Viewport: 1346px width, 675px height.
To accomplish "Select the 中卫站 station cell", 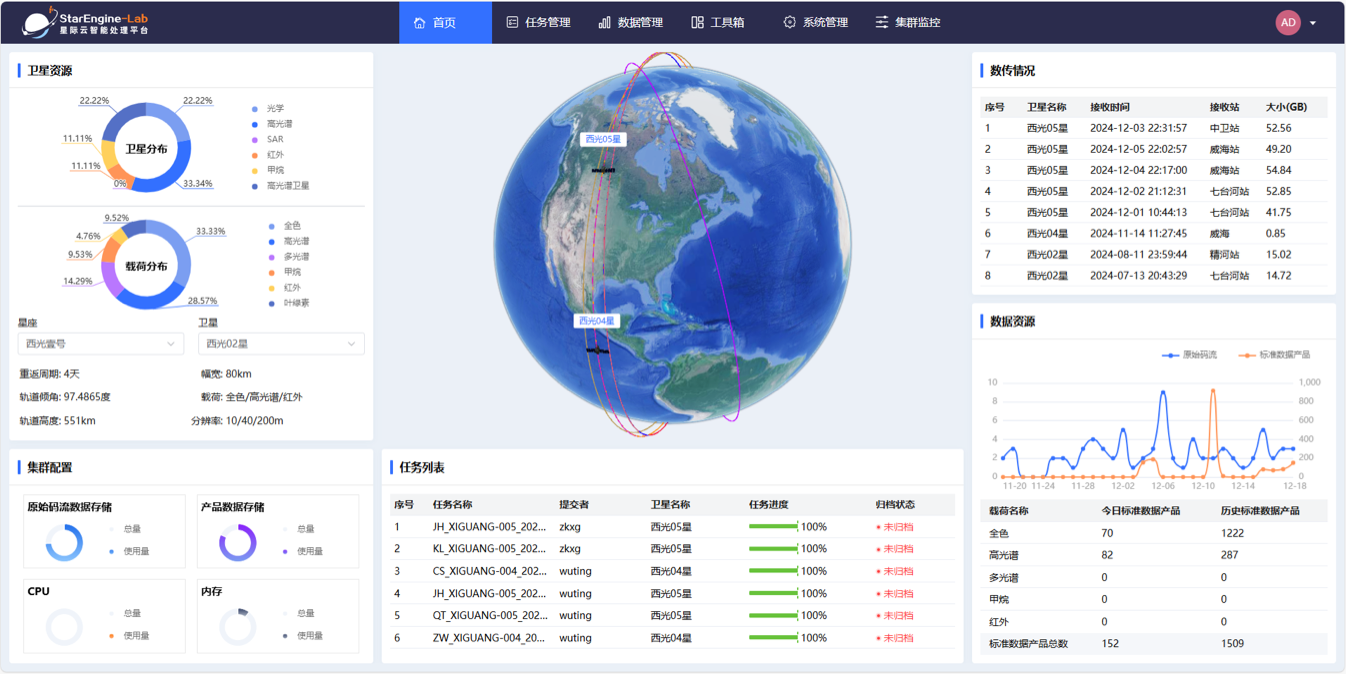I will (x=1224, y=128).
